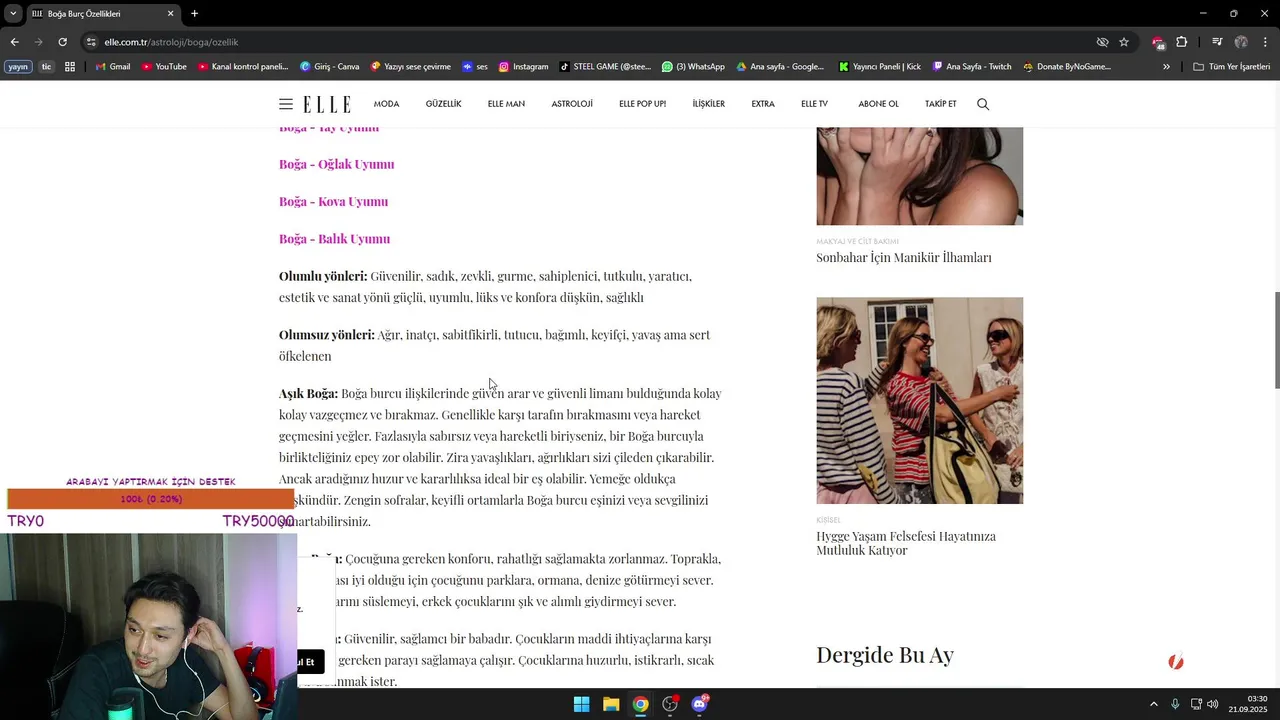Click the network tray icon
The width and height of the screenshot is (1280, 720).
[x=1196, y=704]
